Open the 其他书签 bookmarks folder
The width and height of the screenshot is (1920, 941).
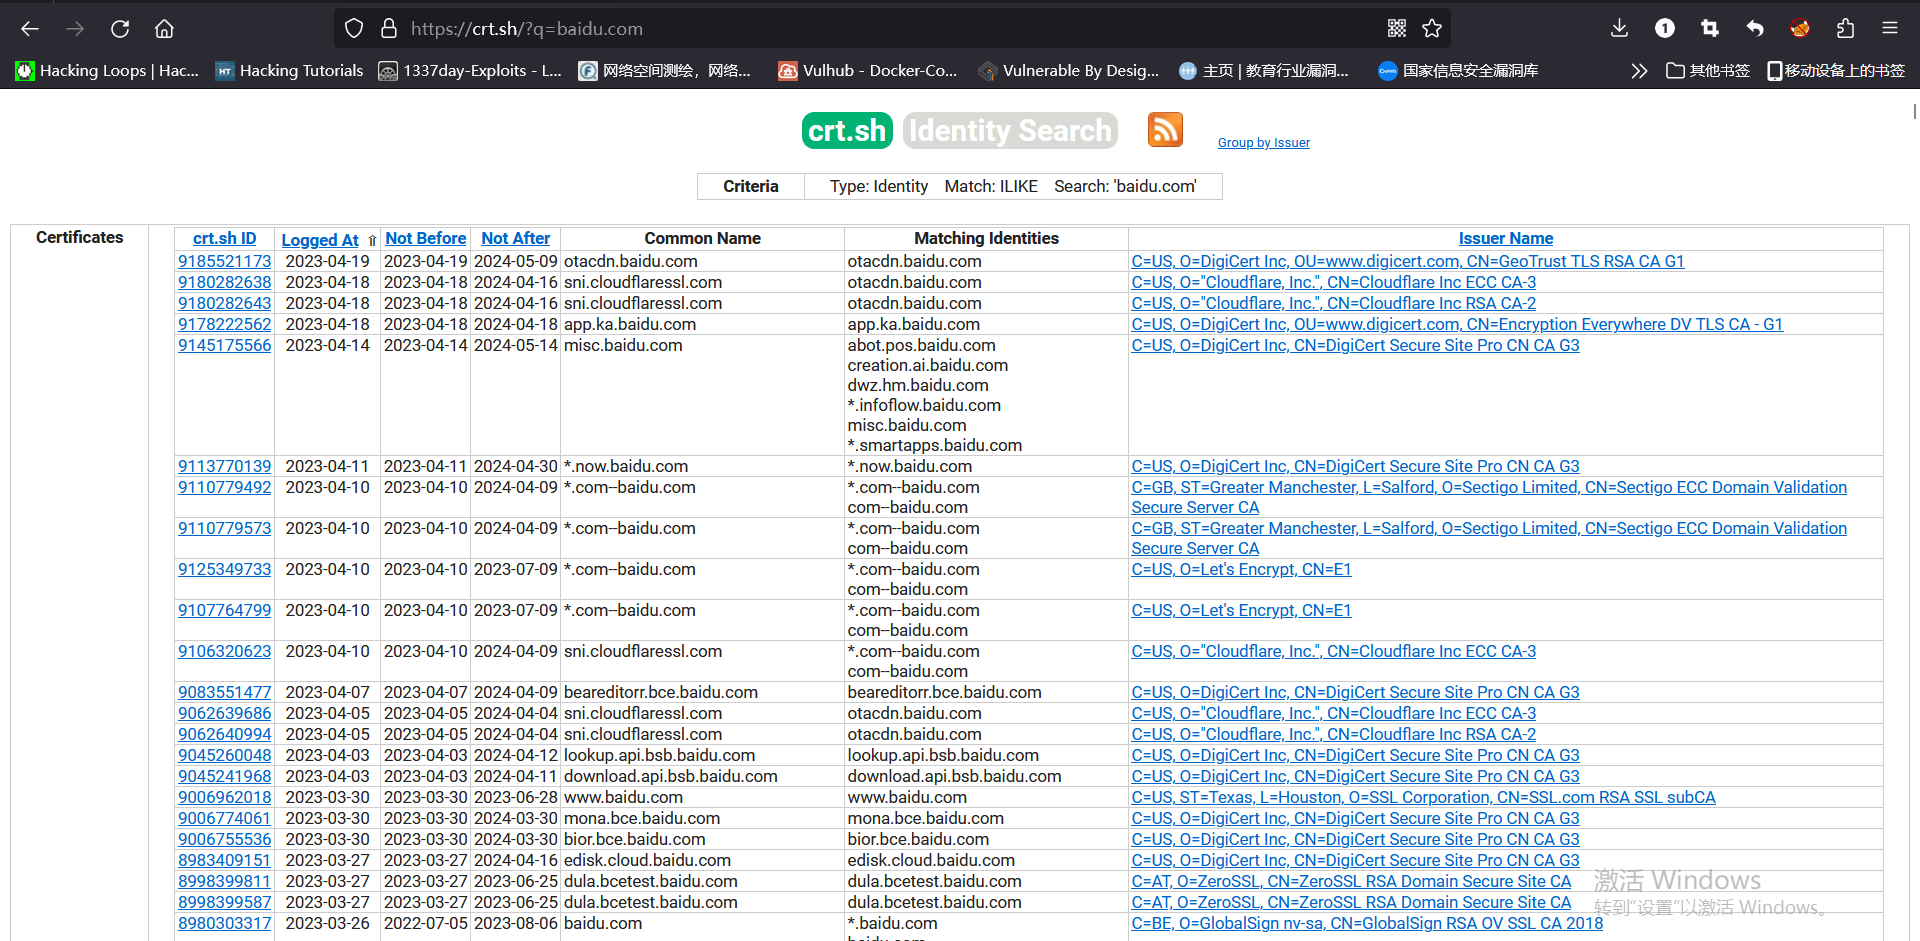(x=1708, y=71)
